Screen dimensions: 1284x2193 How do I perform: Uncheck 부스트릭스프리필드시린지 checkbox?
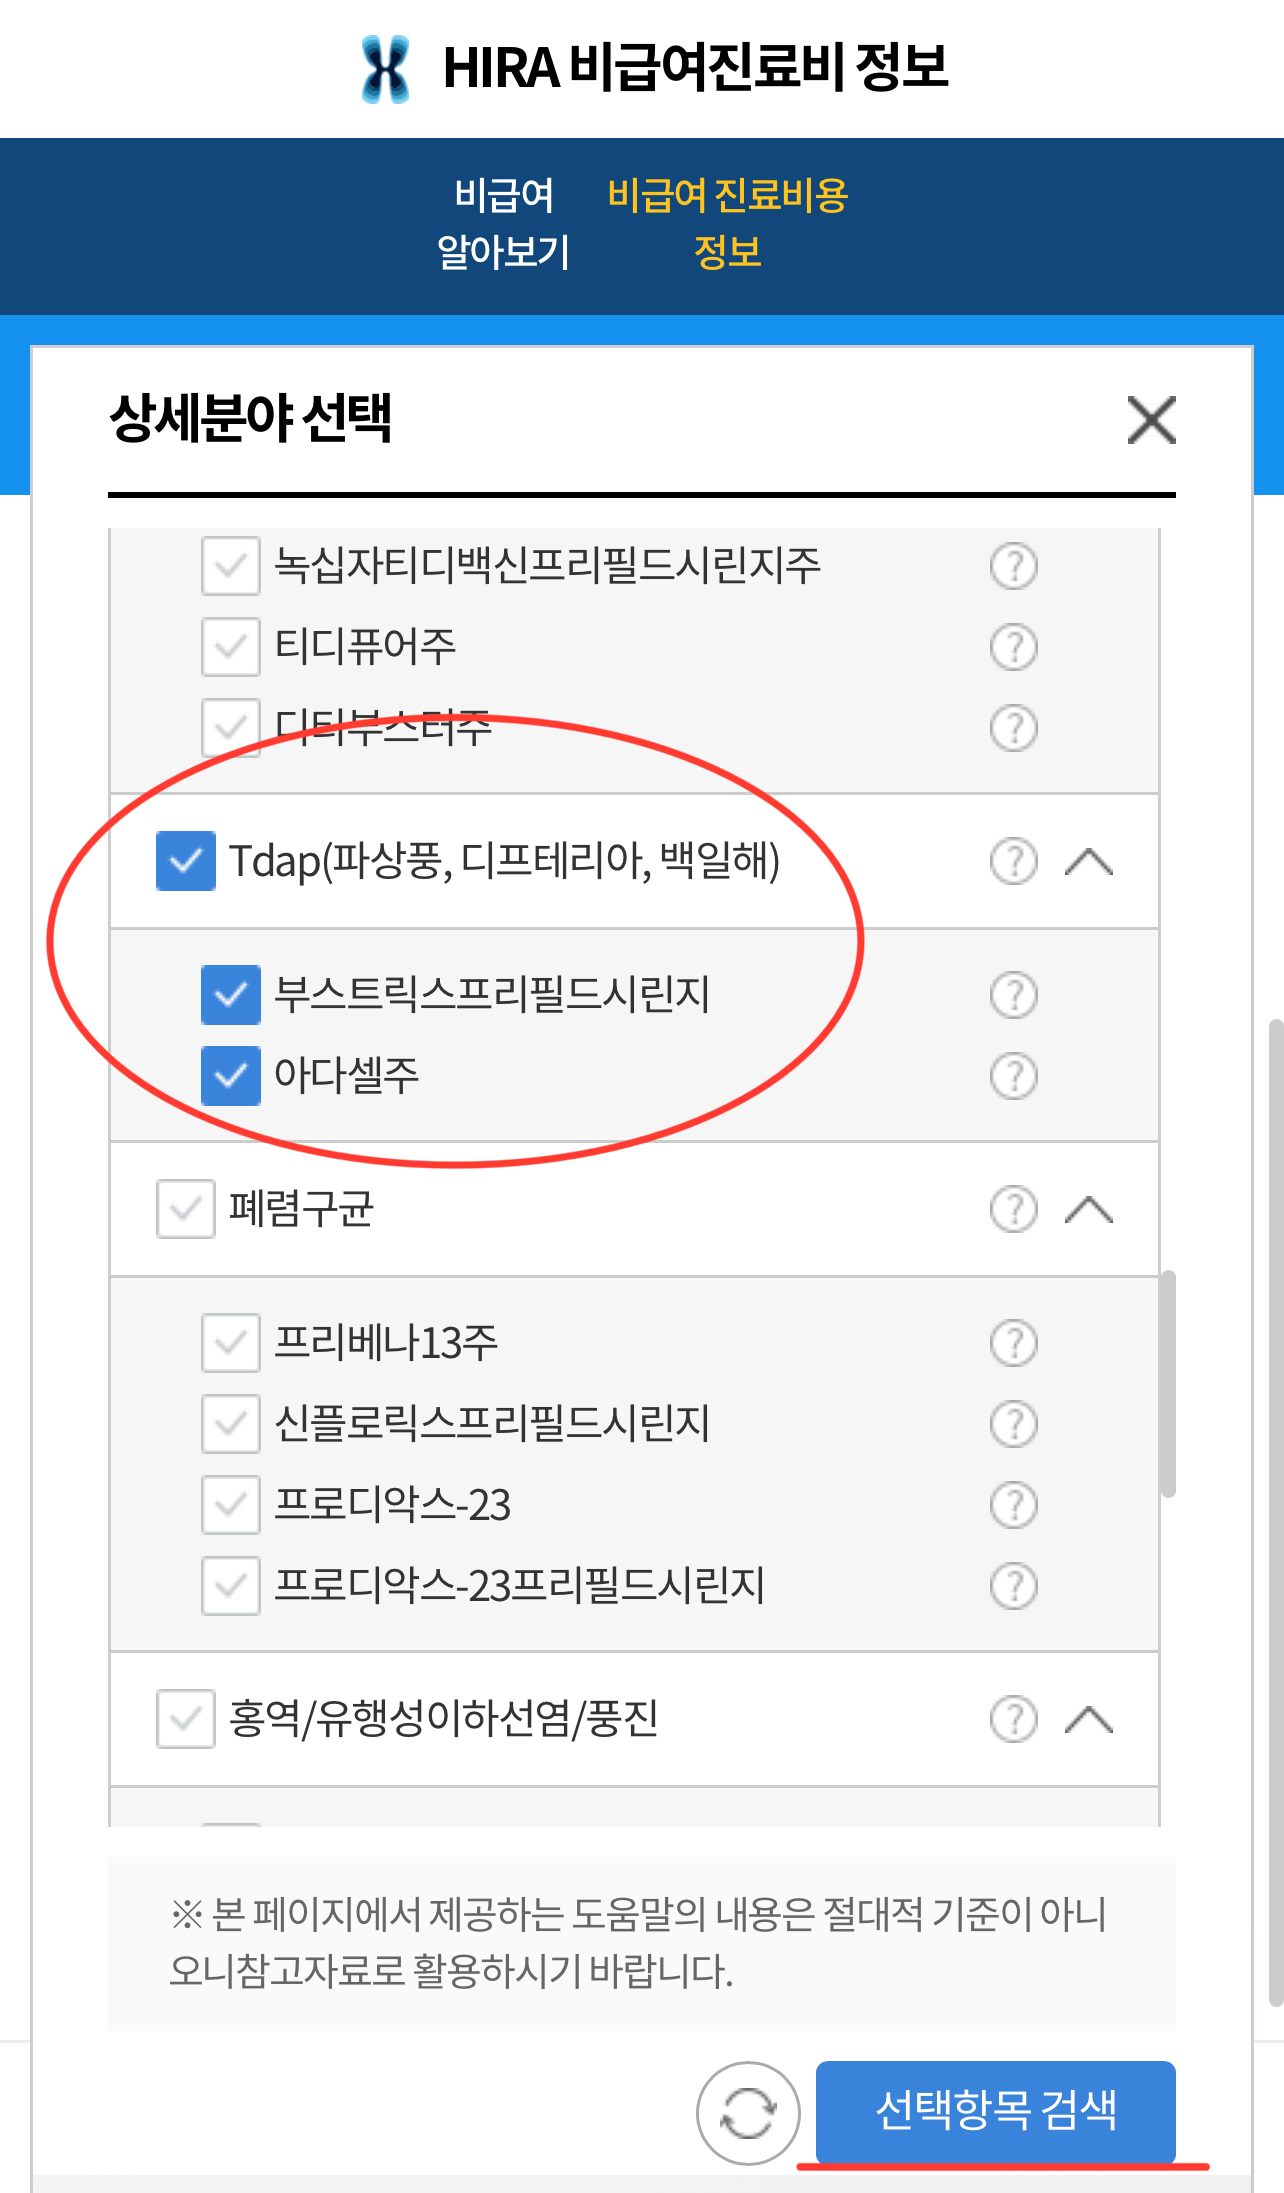pyautogui.click(x=231, y=995)
